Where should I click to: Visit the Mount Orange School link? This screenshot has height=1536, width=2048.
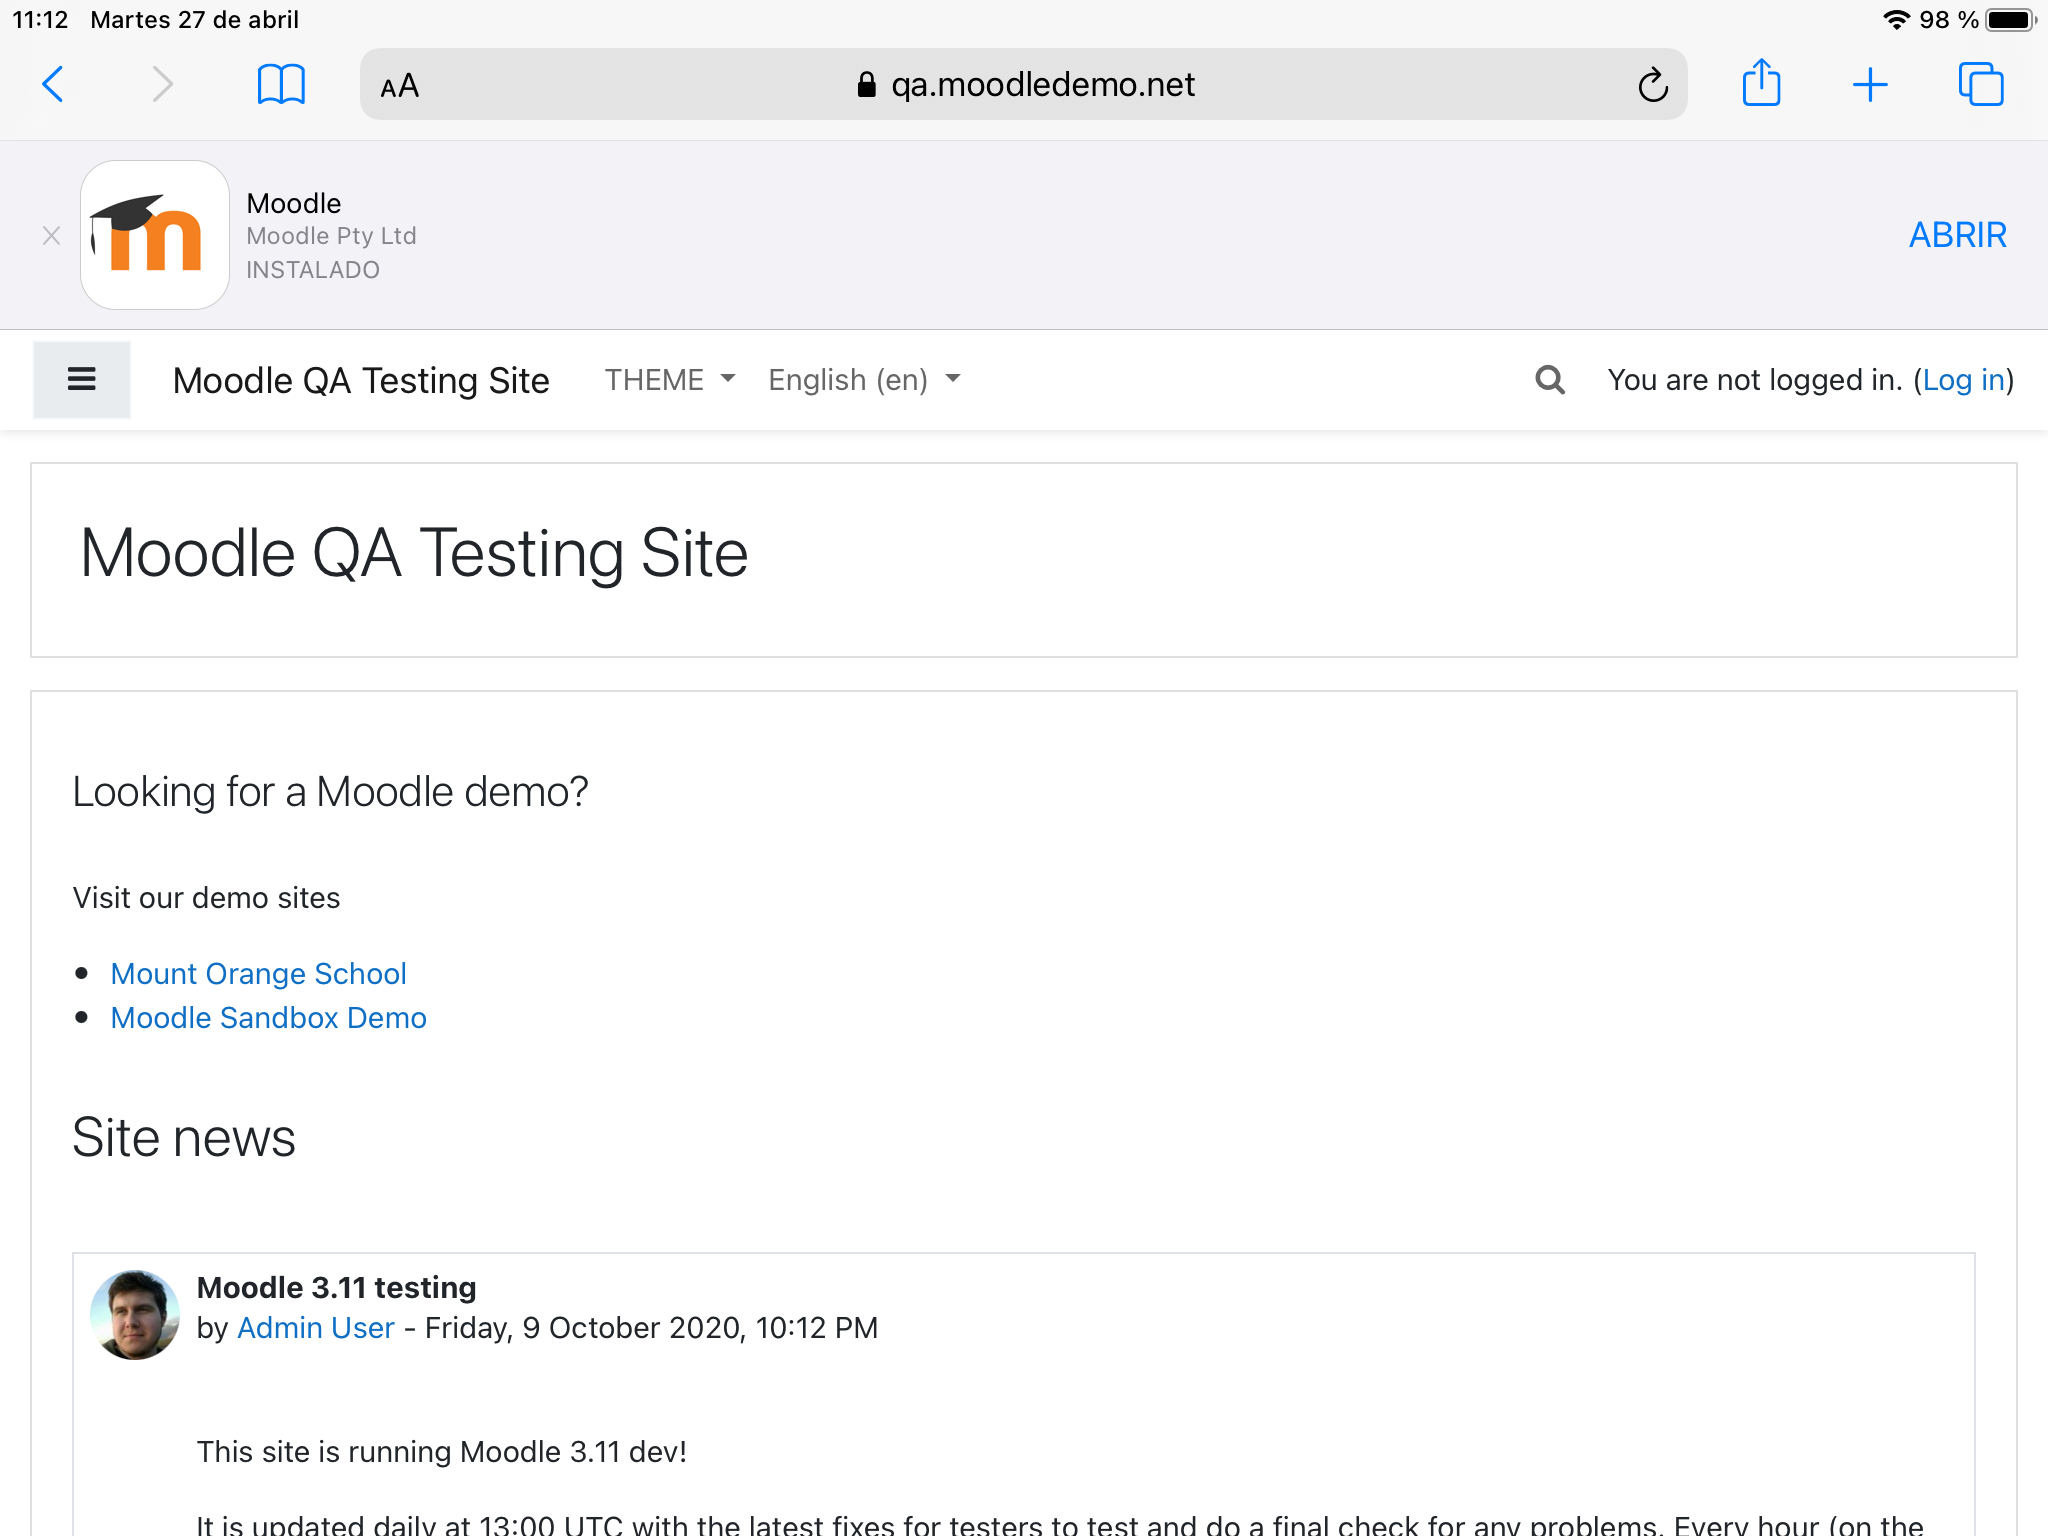[x=258, y=973]
